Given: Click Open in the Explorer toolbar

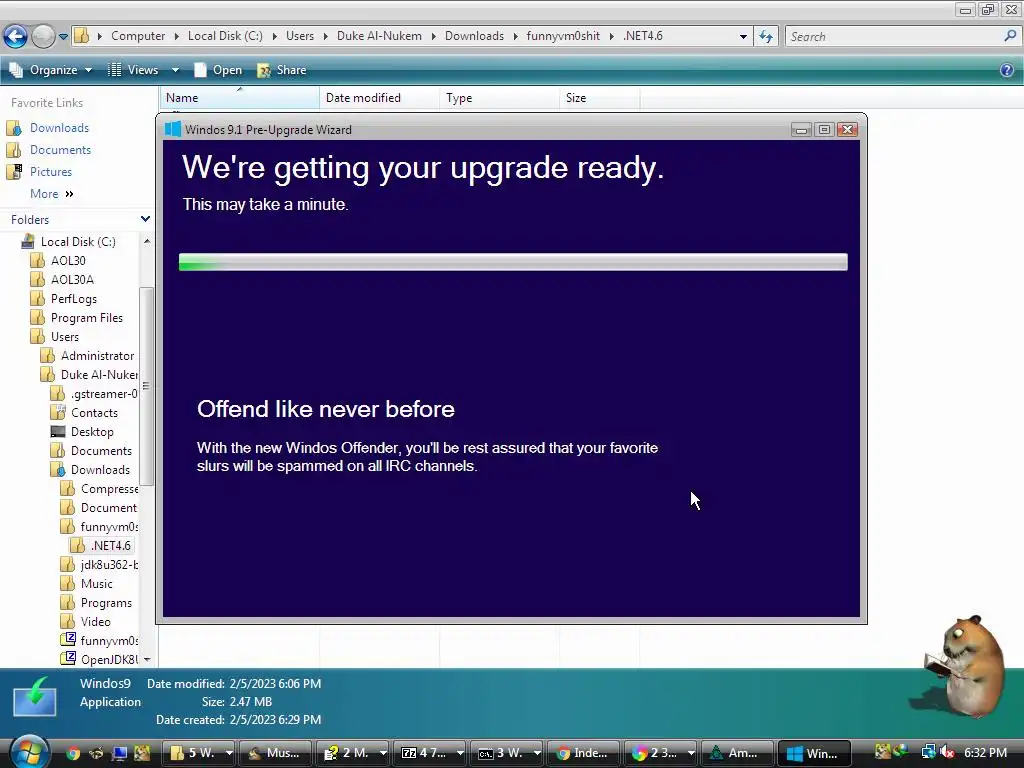Looking at the screenshot, I should coord(218,70).
